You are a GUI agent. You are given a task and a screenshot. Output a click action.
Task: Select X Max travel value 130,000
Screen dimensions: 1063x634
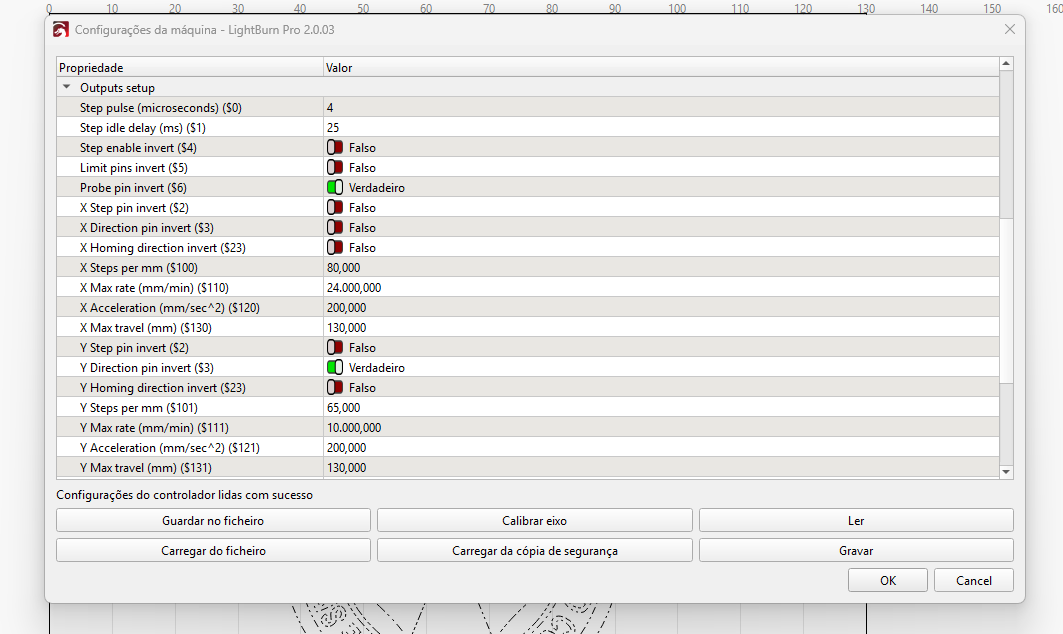coord(346,328)
